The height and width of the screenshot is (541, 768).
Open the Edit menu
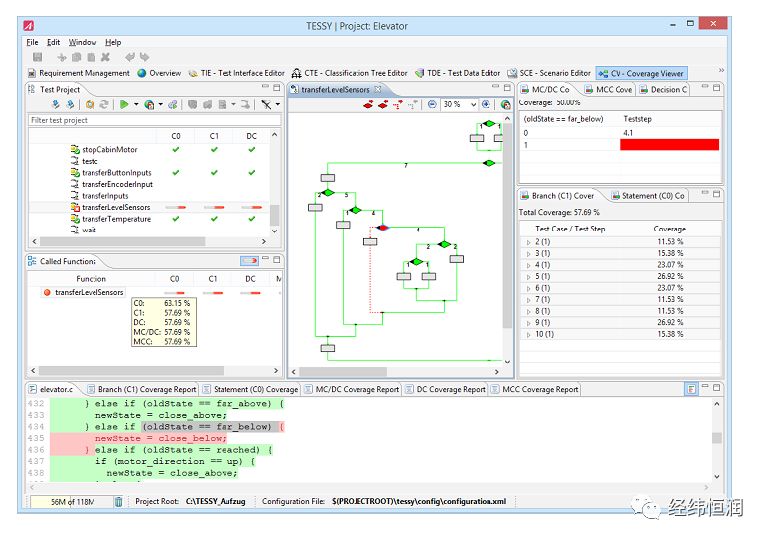pyautogui.click(x=53, y=43)
